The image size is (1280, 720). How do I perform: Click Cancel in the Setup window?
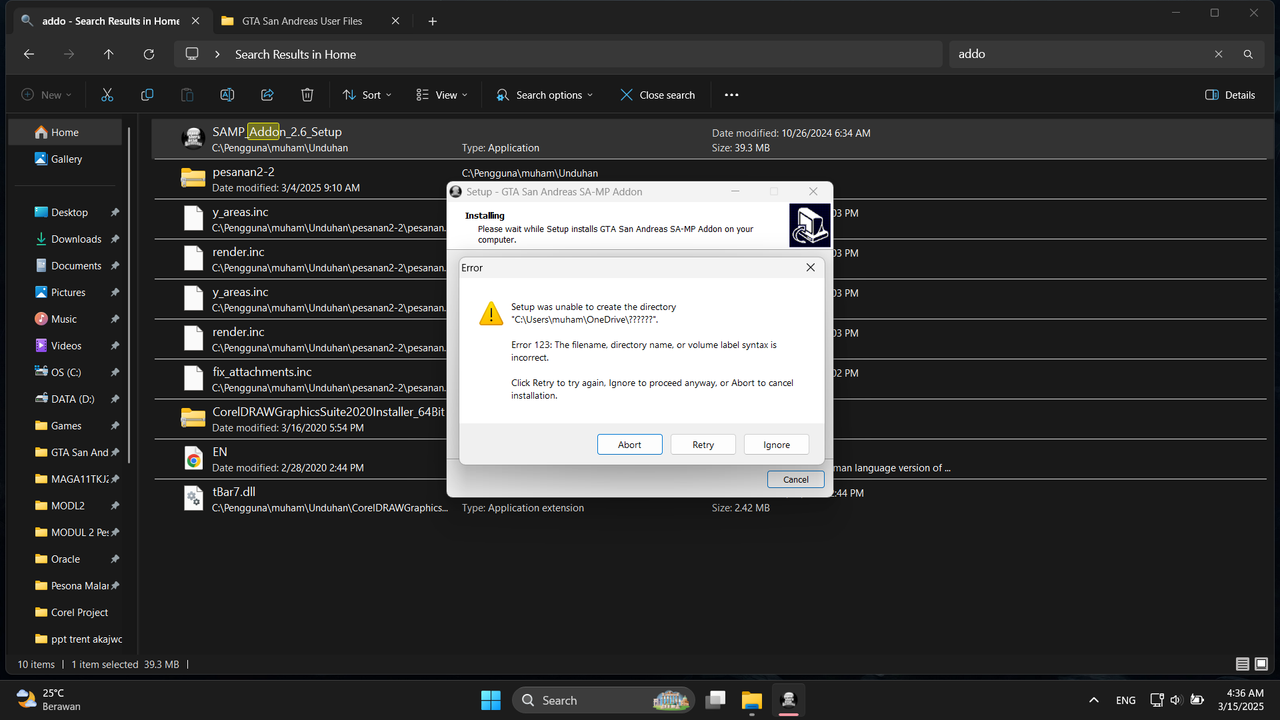(796, 480)
